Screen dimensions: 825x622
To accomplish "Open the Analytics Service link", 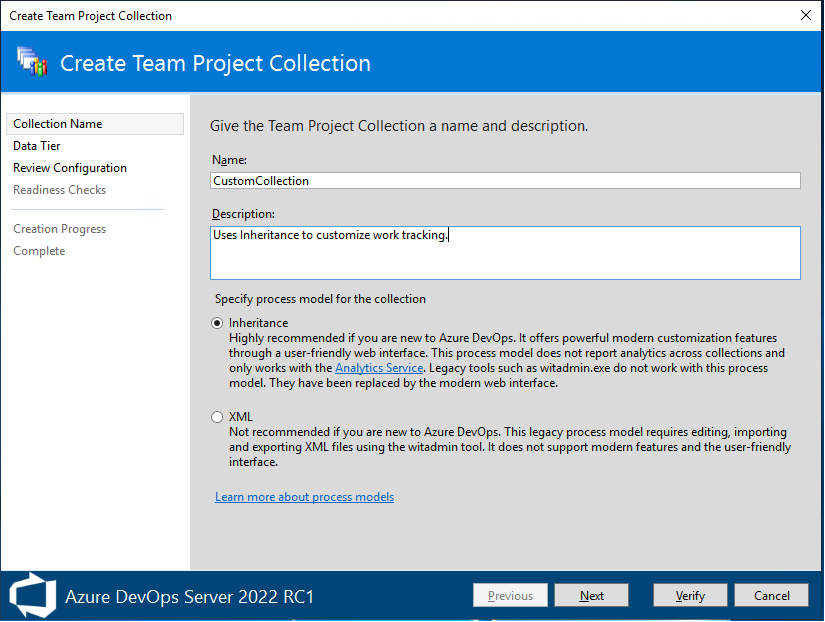I will coord(379,367).
